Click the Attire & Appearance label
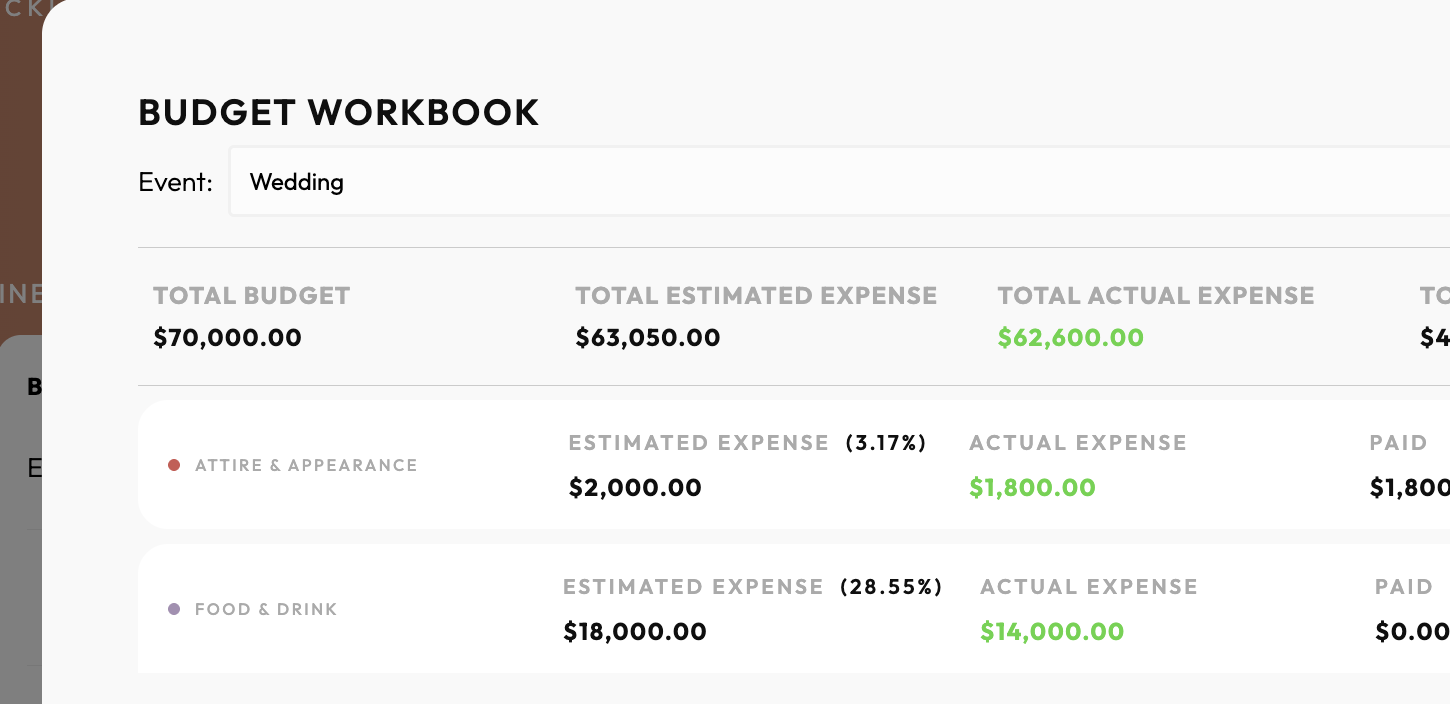Screen dimensions: 1450x704 306,465
